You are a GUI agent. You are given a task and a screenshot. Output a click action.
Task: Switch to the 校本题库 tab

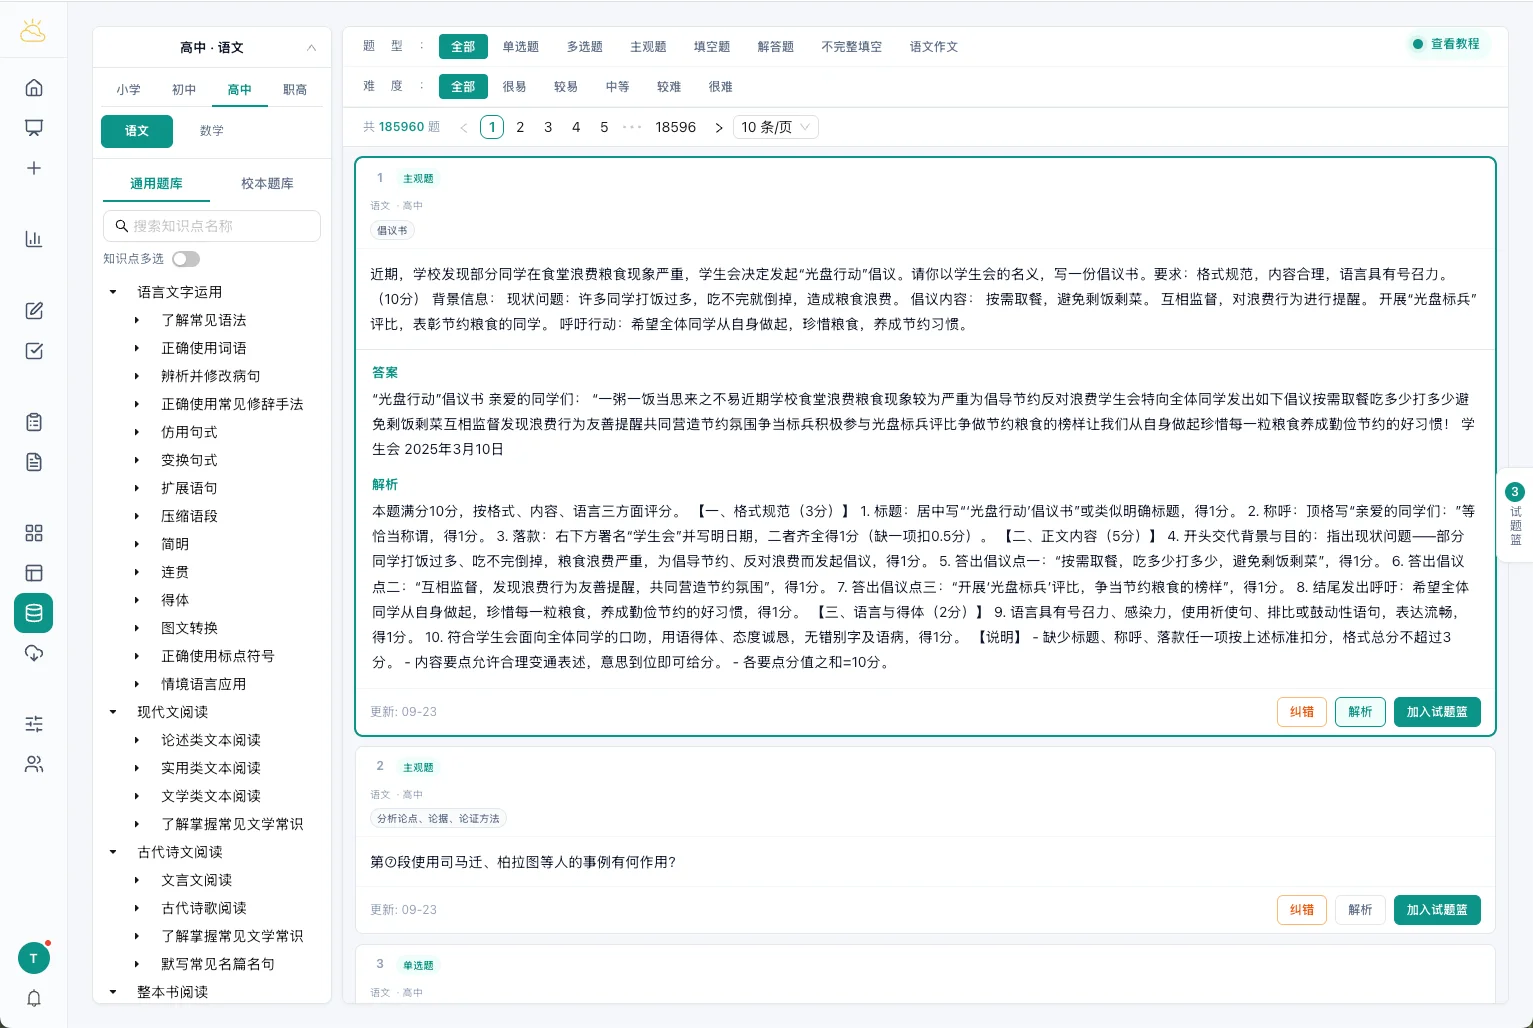(x=267, y=184)
